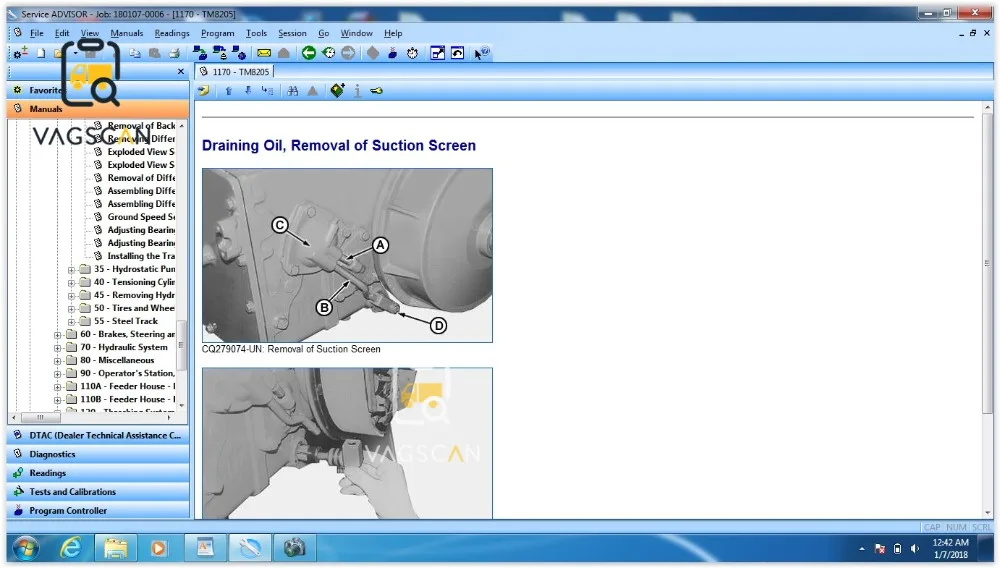This screenshot has width=1000, height=568.
Task: Select 'Installing the Tra' tree entry
Action: [x=141, y=256]
